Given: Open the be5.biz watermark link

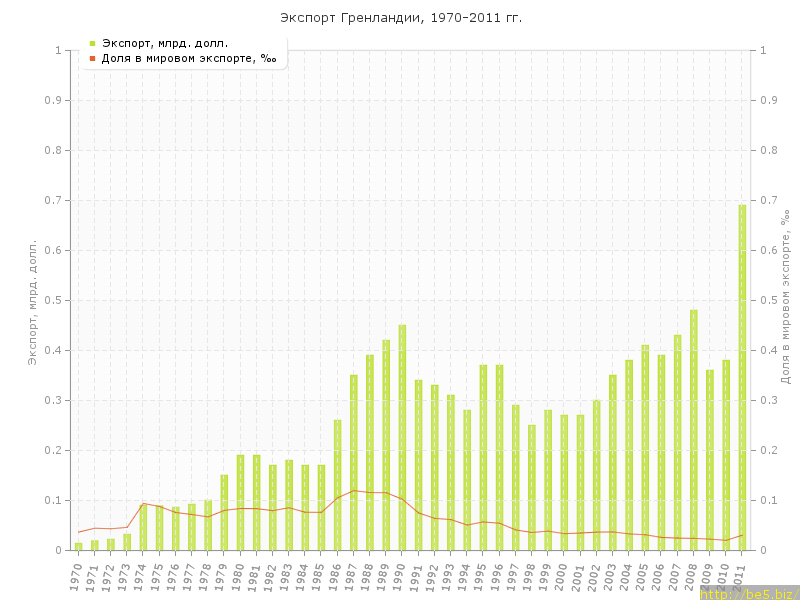Looking at the screenshot, I should pos(748,593).
